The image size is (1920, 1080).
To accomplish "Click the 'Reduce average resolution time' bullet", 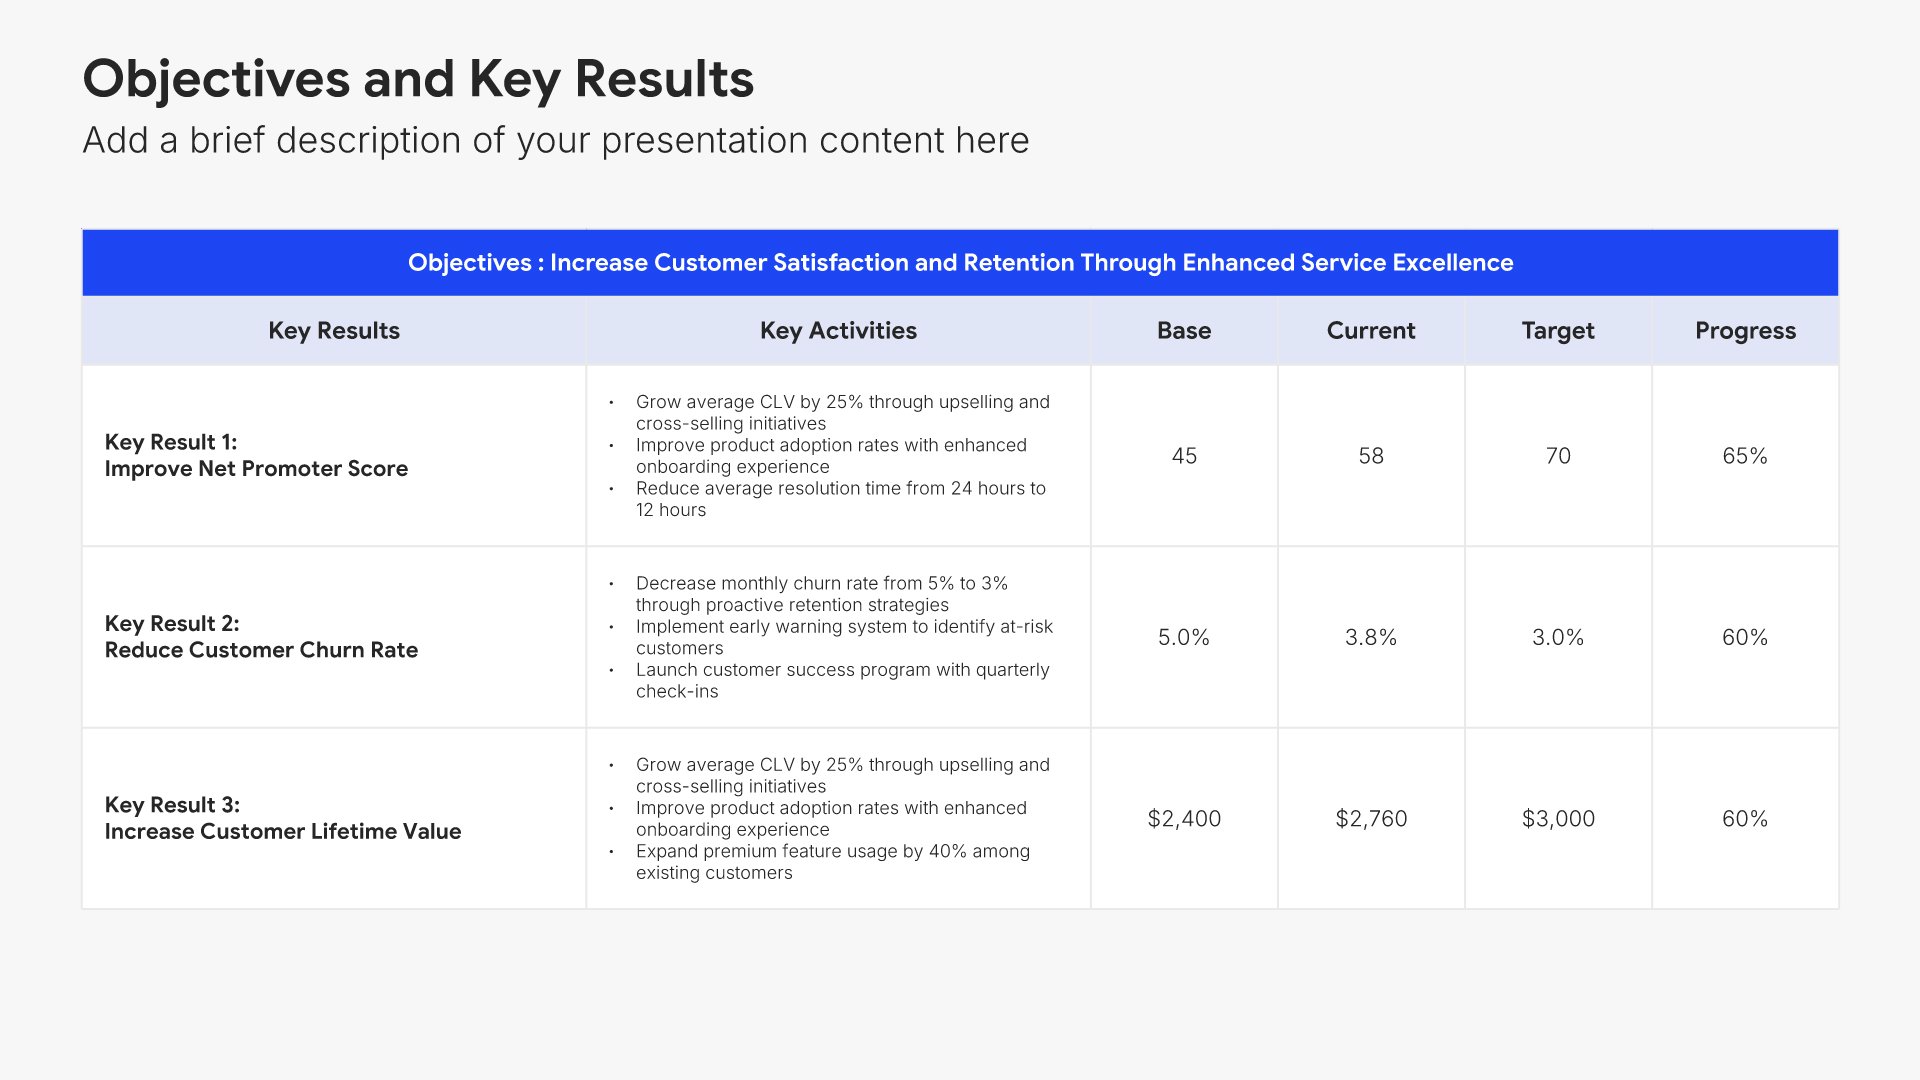I will (x=840, y=499).
